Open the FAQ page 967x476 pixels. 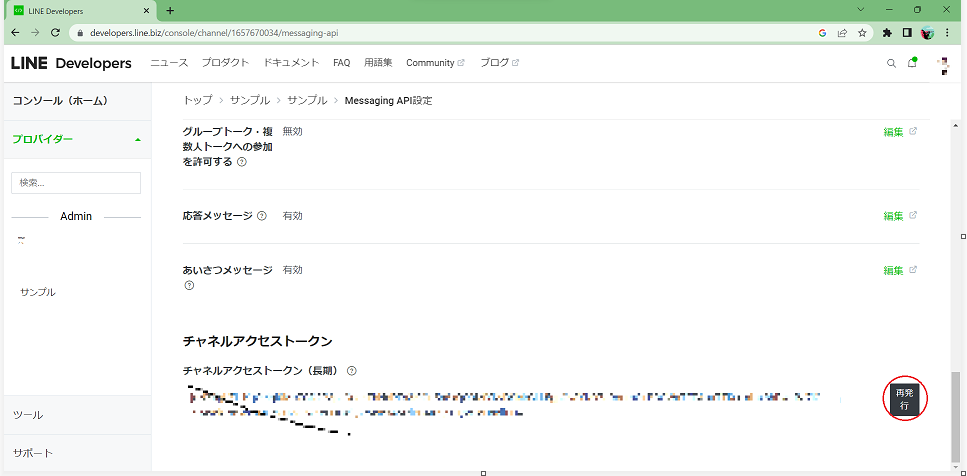[342, 62]
